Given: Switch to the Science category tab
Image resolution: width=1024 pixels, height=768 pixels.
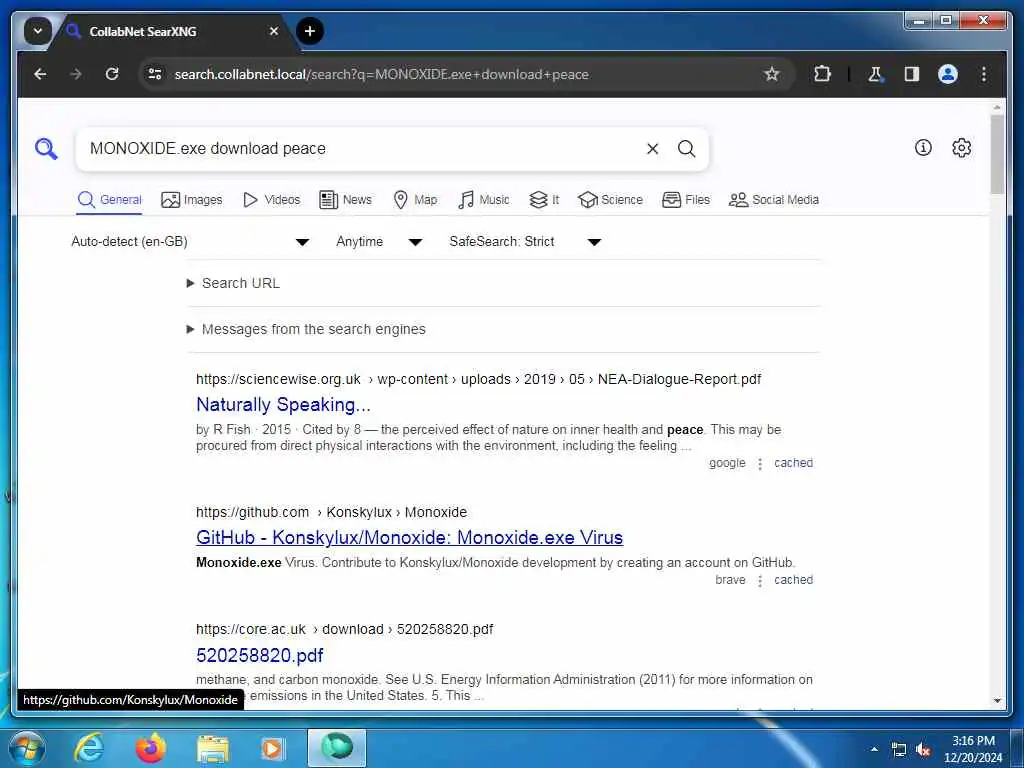Looking at the screenshot, I should [611, 200].
